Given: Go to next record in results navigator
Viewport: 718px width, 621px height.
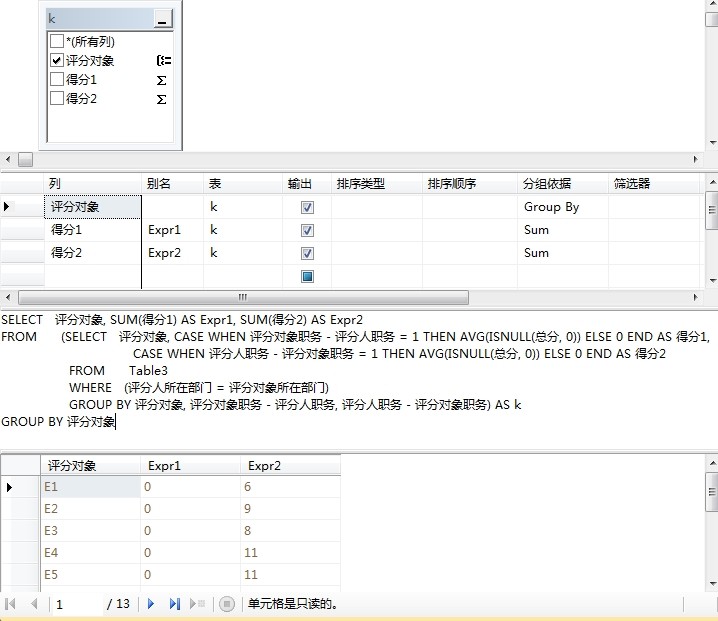Looking at the screenshot, I should coord(151,604).
